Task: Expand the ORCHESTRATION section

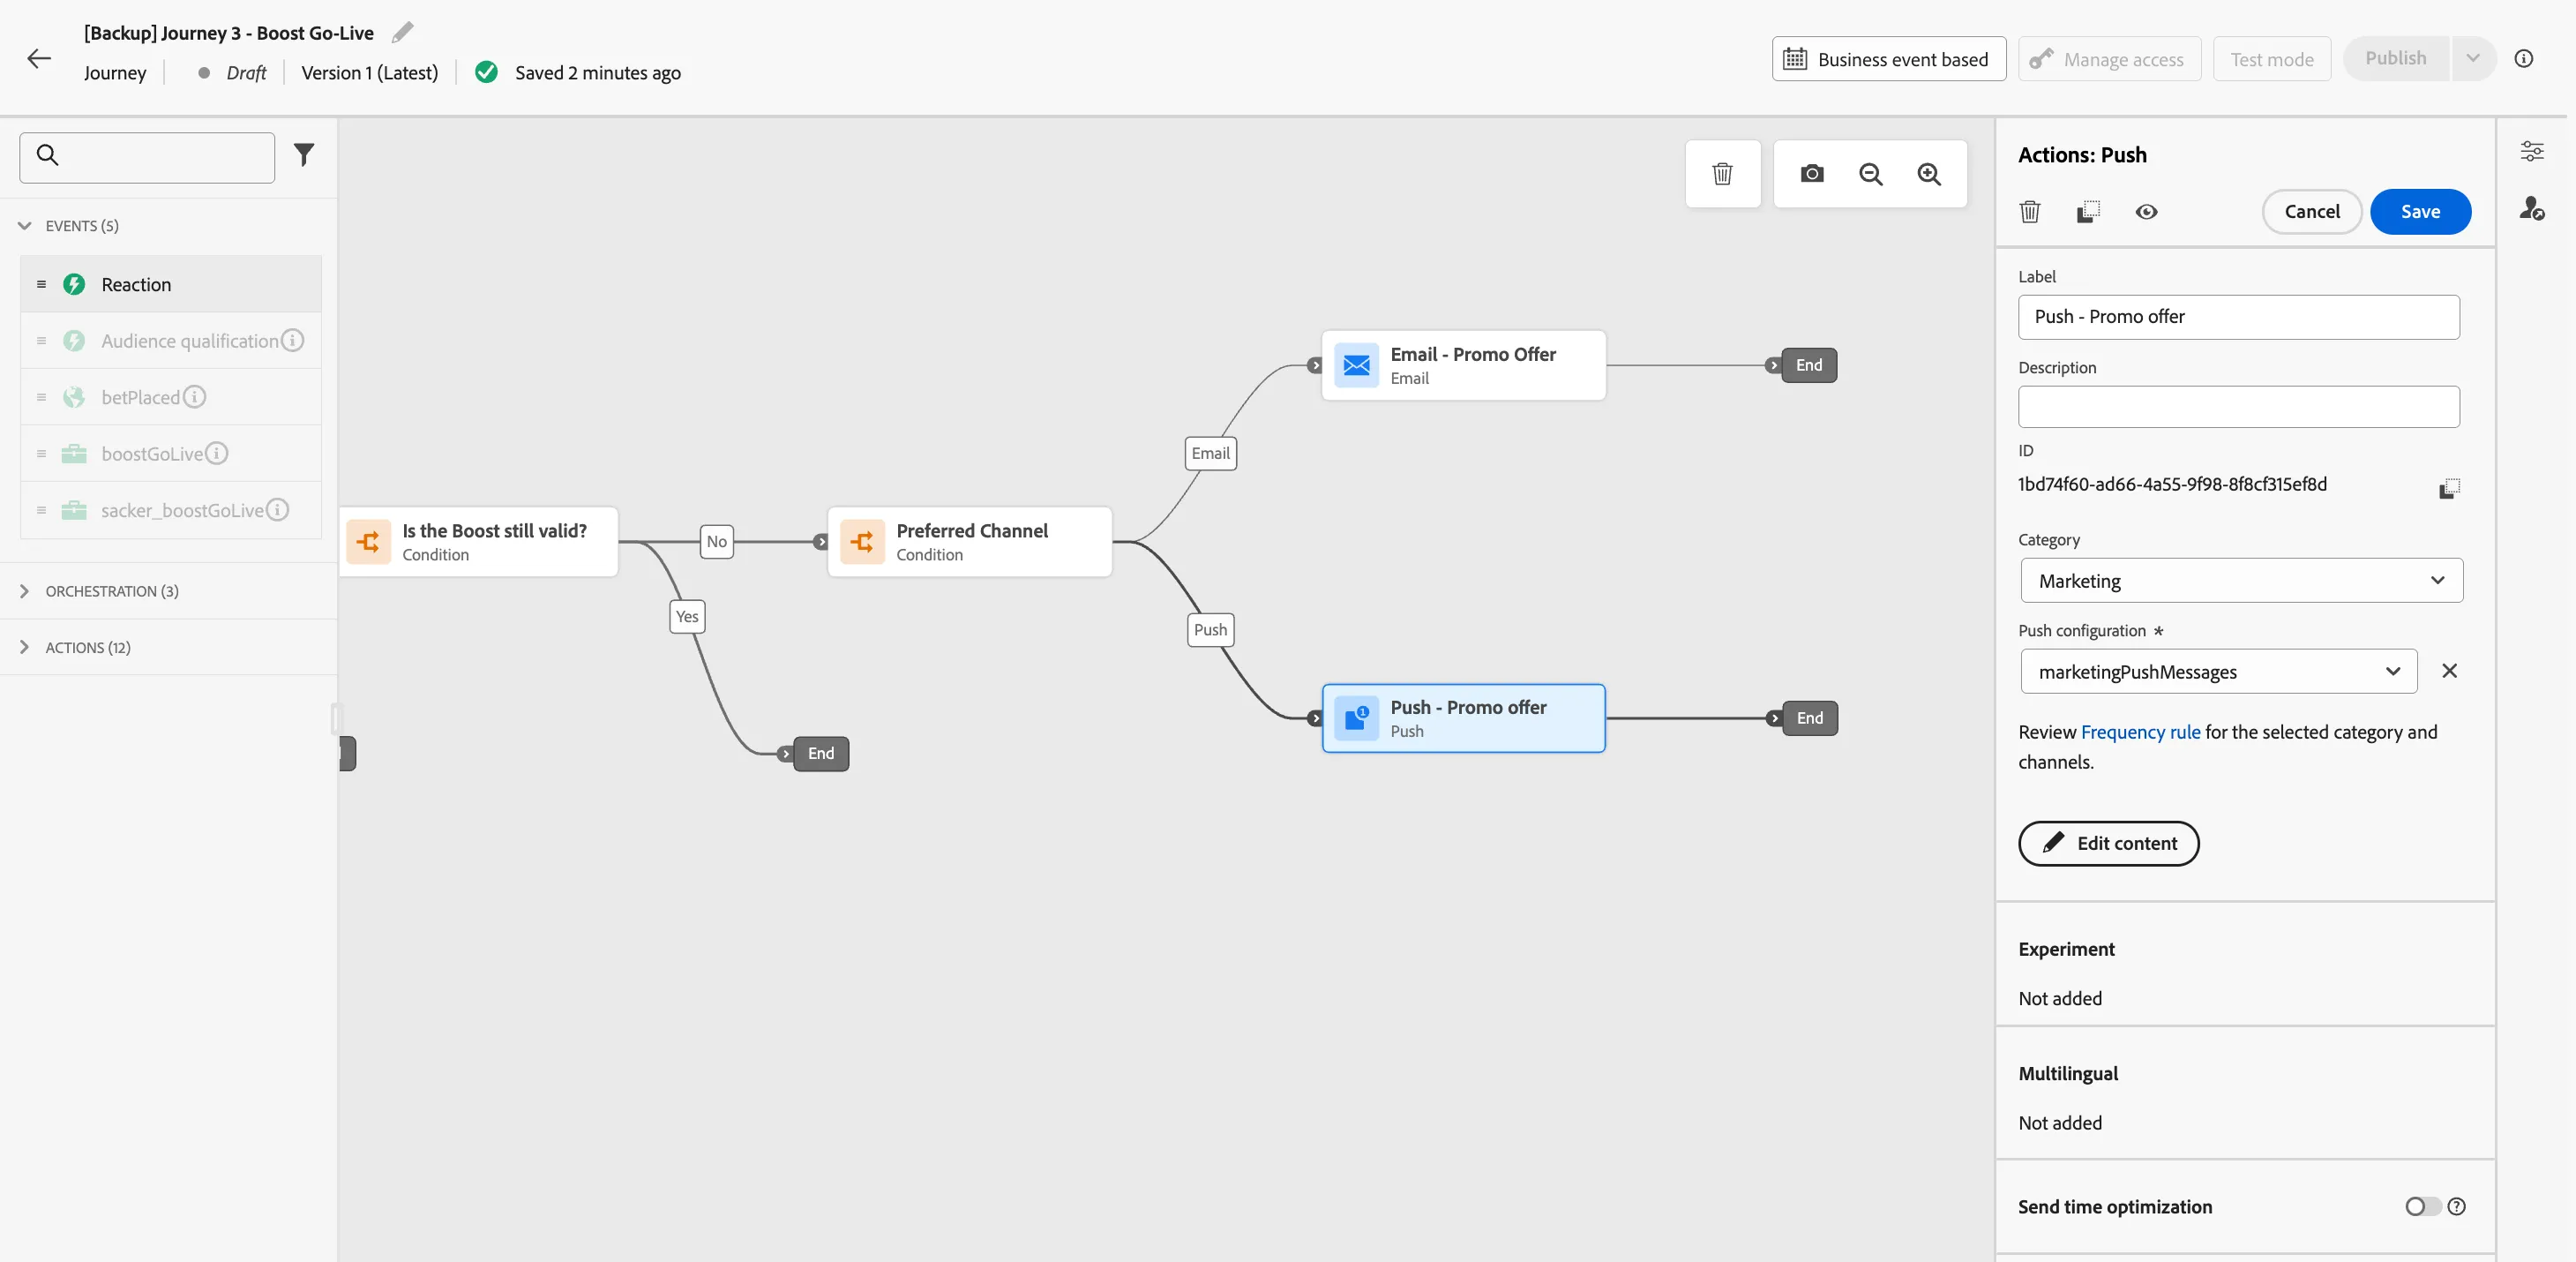Action: pyautogui.click(x=25, y=591)
